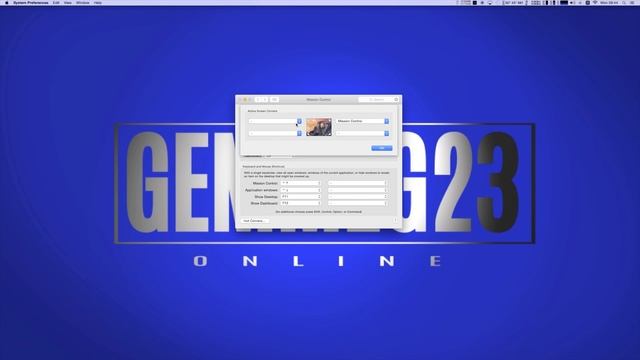Open the help button in Mission Control pane
Viewport: 640px width, 360px height.
395,220
